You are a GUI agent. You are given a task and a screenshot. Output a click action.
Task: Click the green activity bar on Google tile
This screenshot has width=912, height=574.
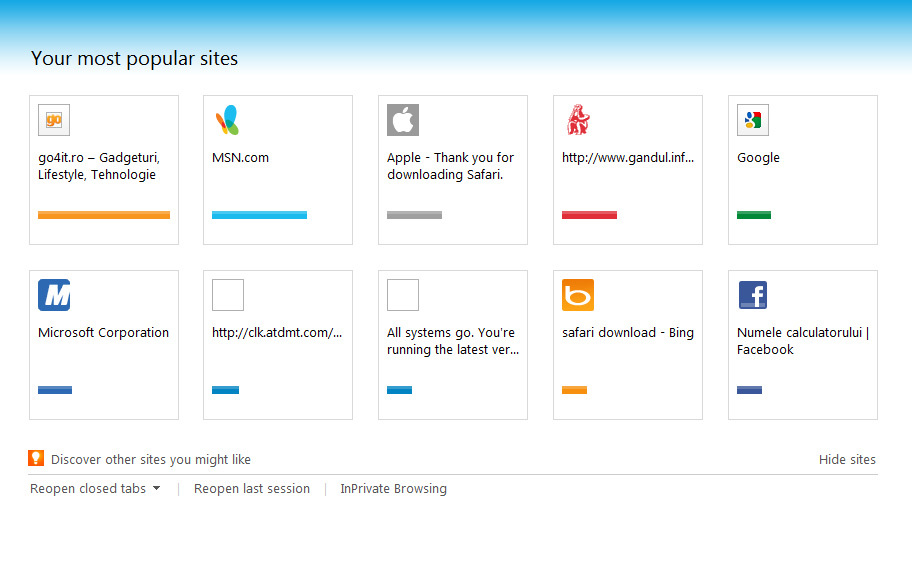pos(754,215)
